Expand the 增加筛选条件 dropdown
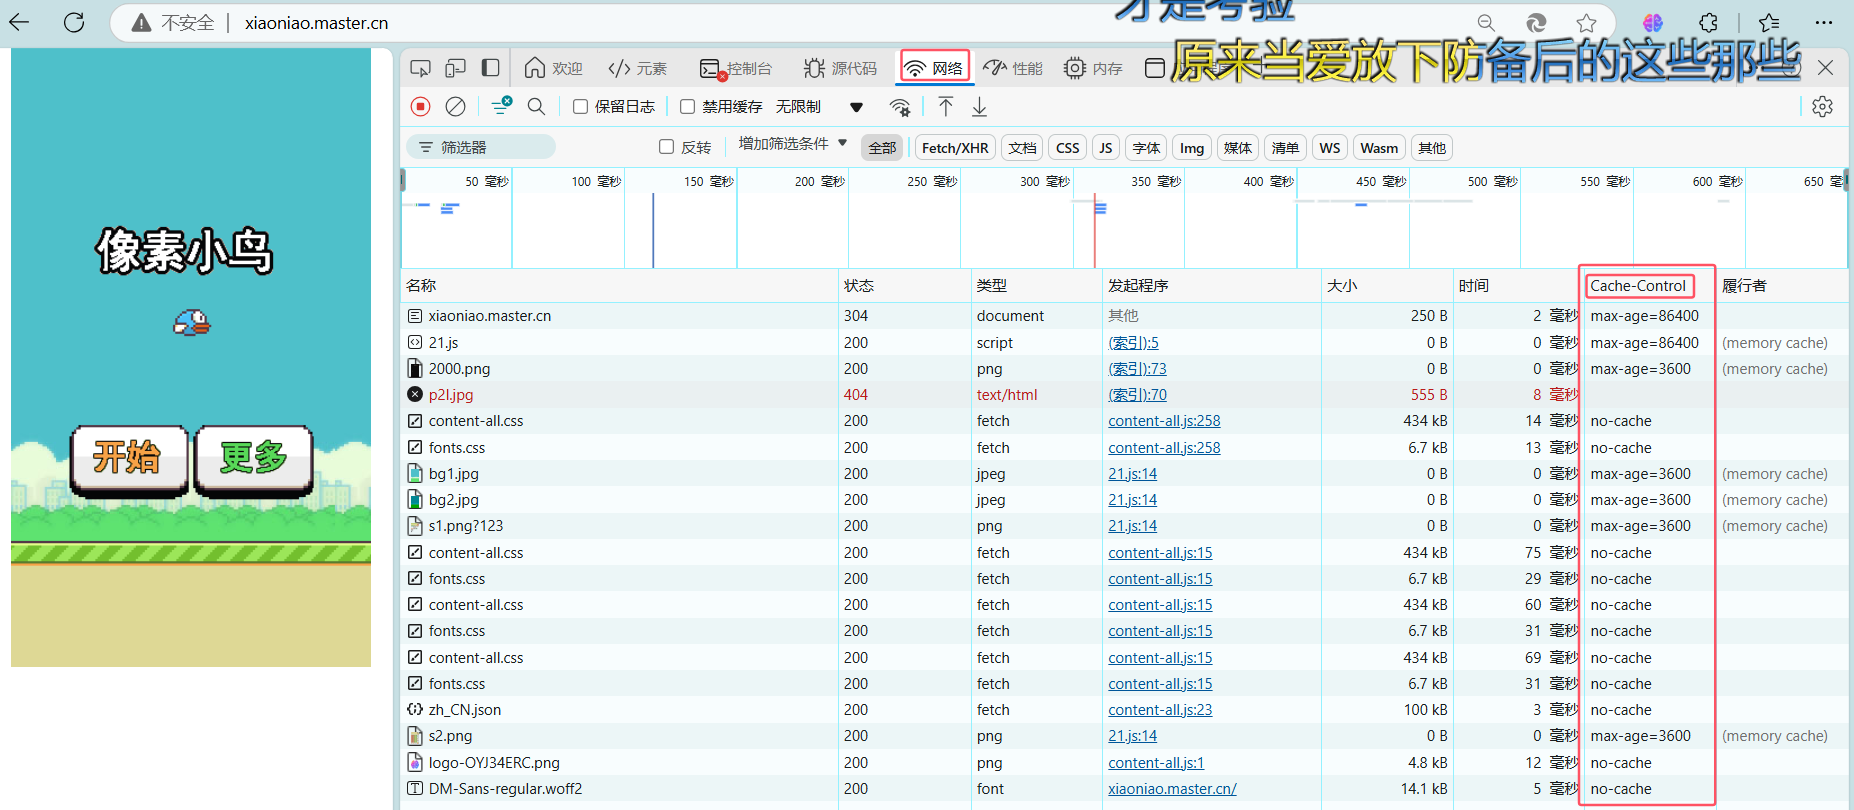 point(793,144)
